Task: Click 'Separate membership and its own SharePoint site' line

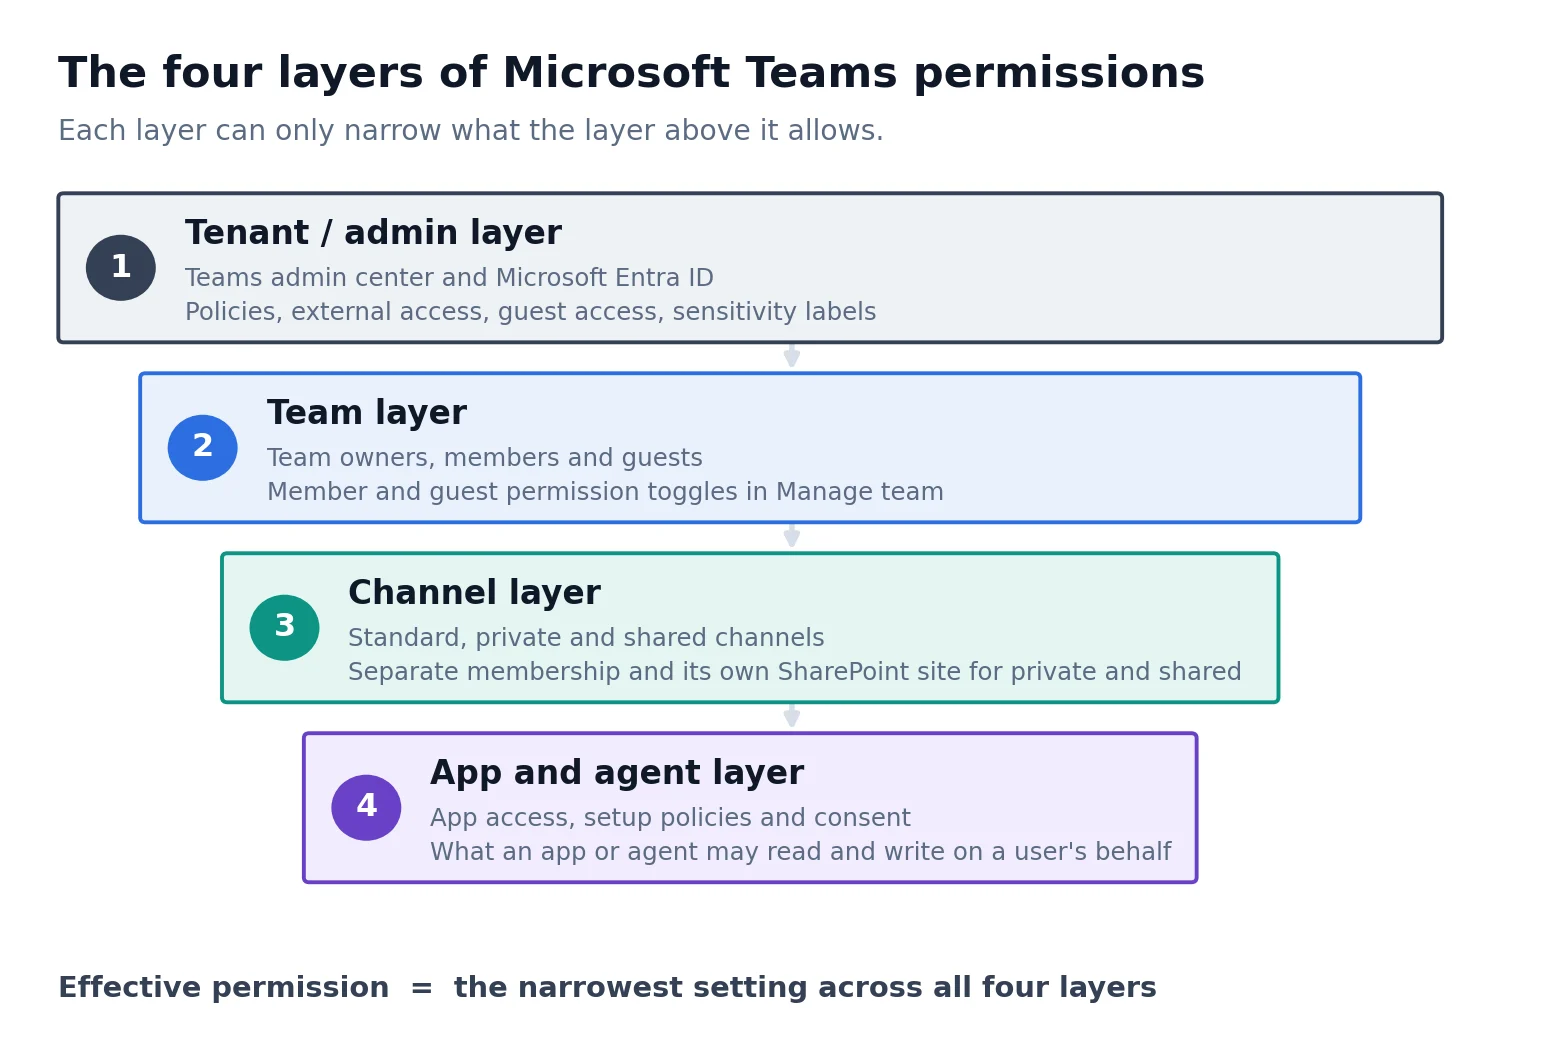Action: coord(795,672)
